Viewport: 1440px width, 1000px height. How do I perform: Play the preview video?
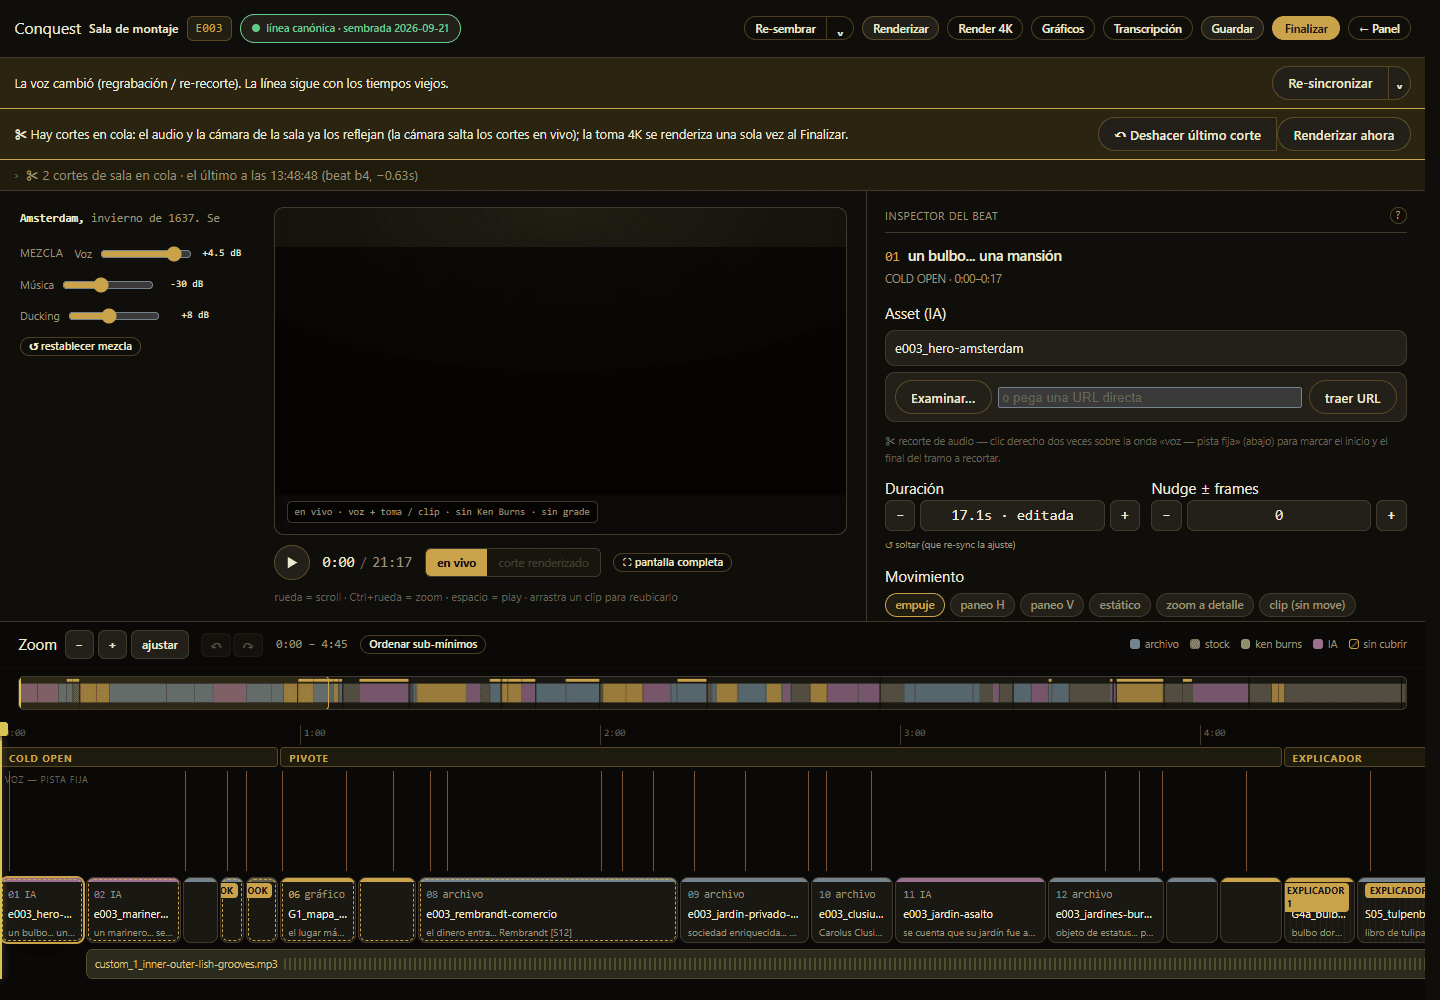[292, 562]
